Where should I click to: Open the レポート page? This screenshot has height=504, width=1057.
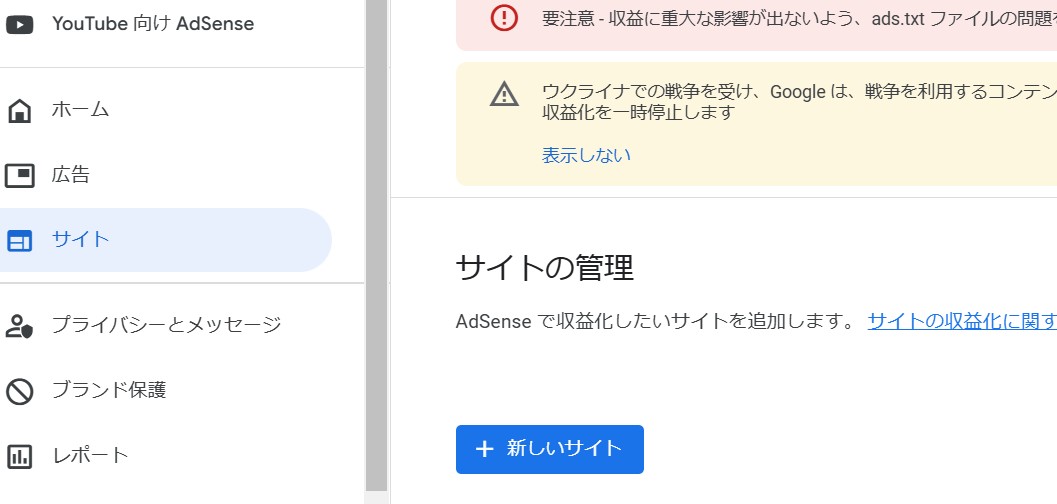(x=90, y=457)
